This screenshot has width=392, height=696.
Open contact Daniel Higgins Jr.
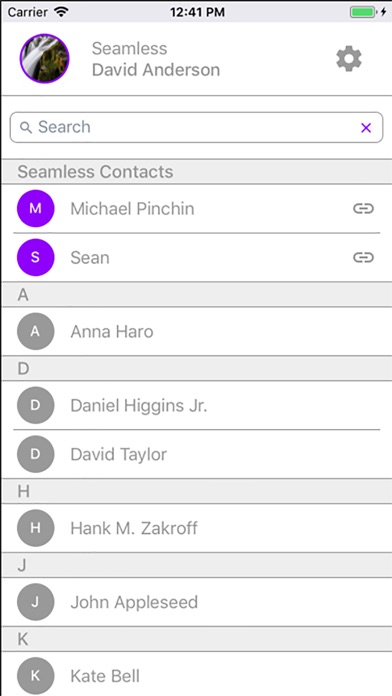pyautogui.click(x=196, y=405)
